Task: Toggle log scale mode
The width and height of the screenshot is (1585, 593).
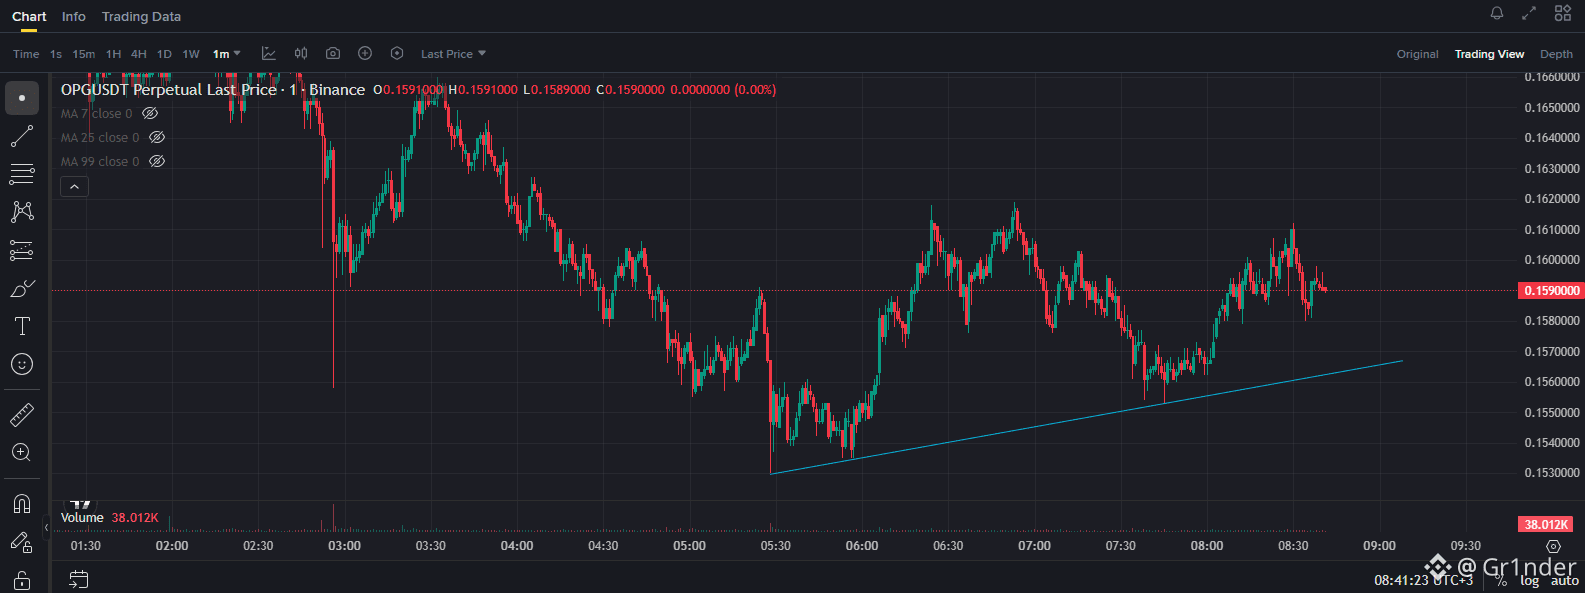Action: click(x=1530, y=580)
